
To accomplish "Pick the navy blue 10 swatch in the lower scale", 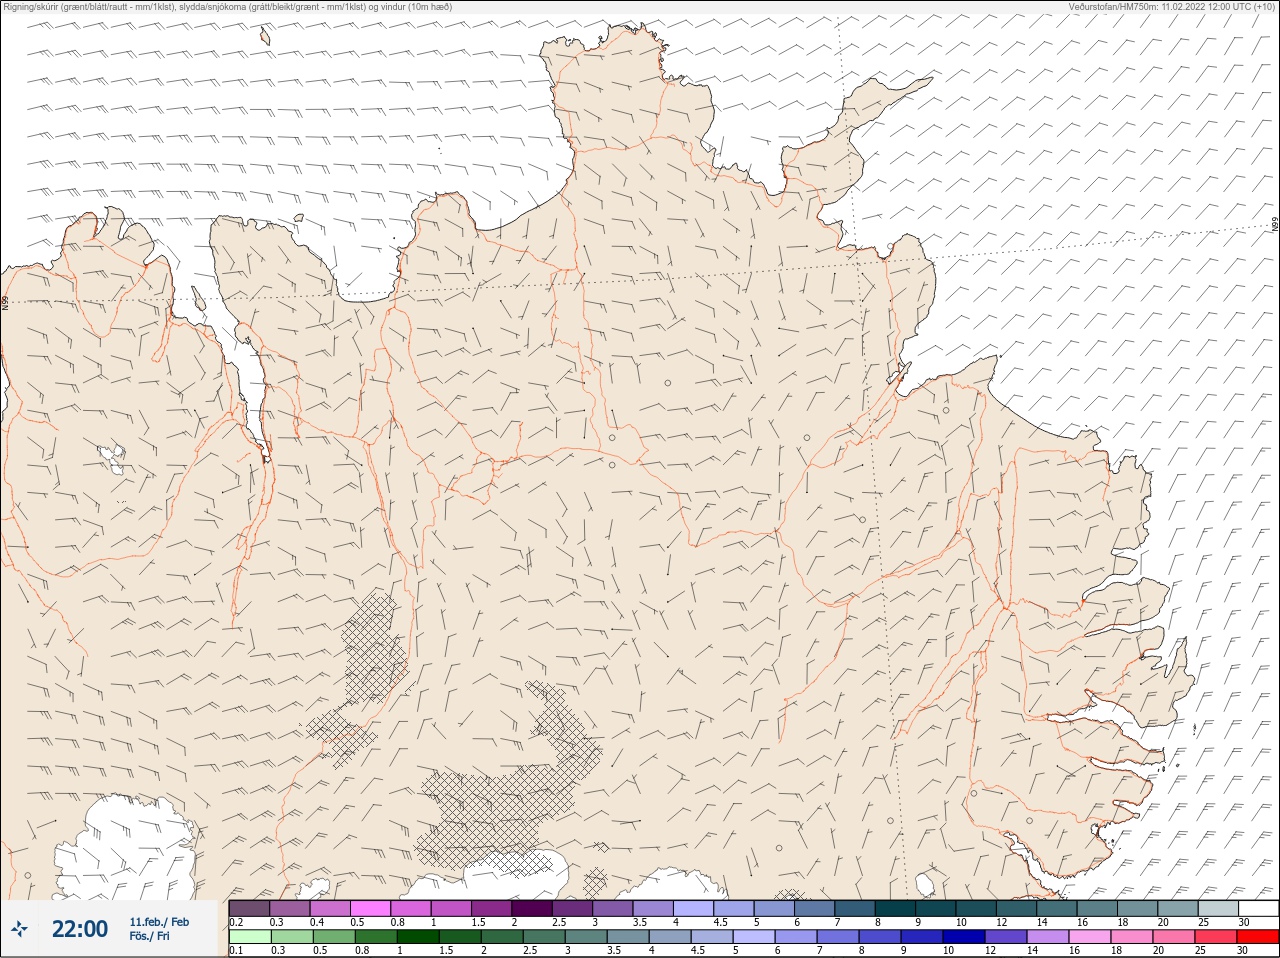I will [x=965, y=937].
